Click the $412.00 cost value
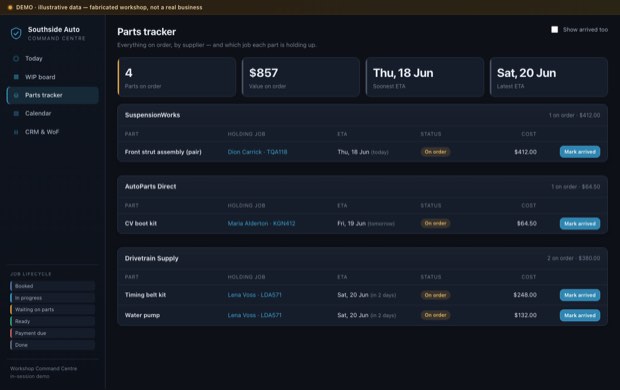This screenshot has width=620, height=390. tap(525, 152)
